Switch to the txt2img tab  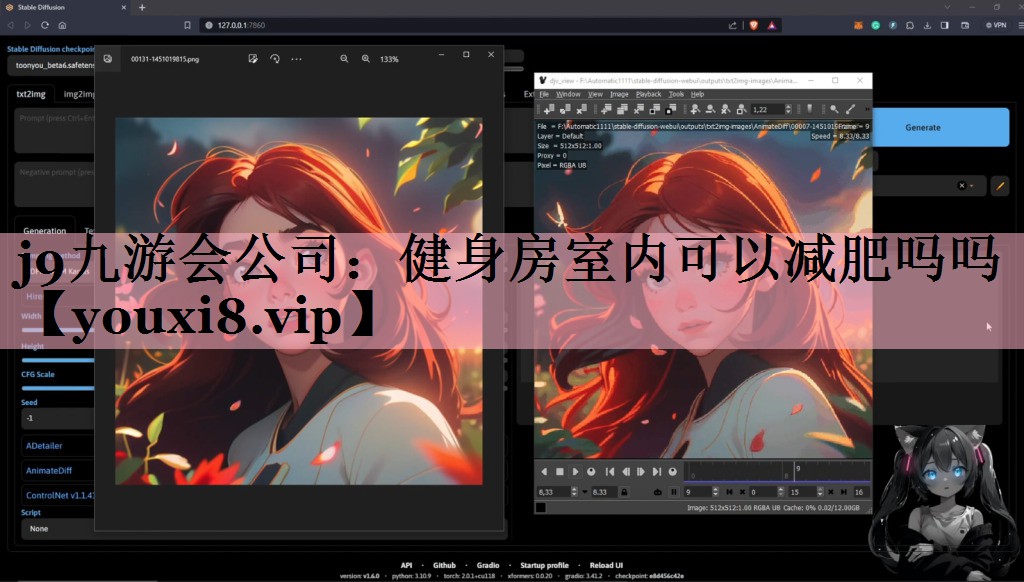pyautogui.click(x=31, y=94)
